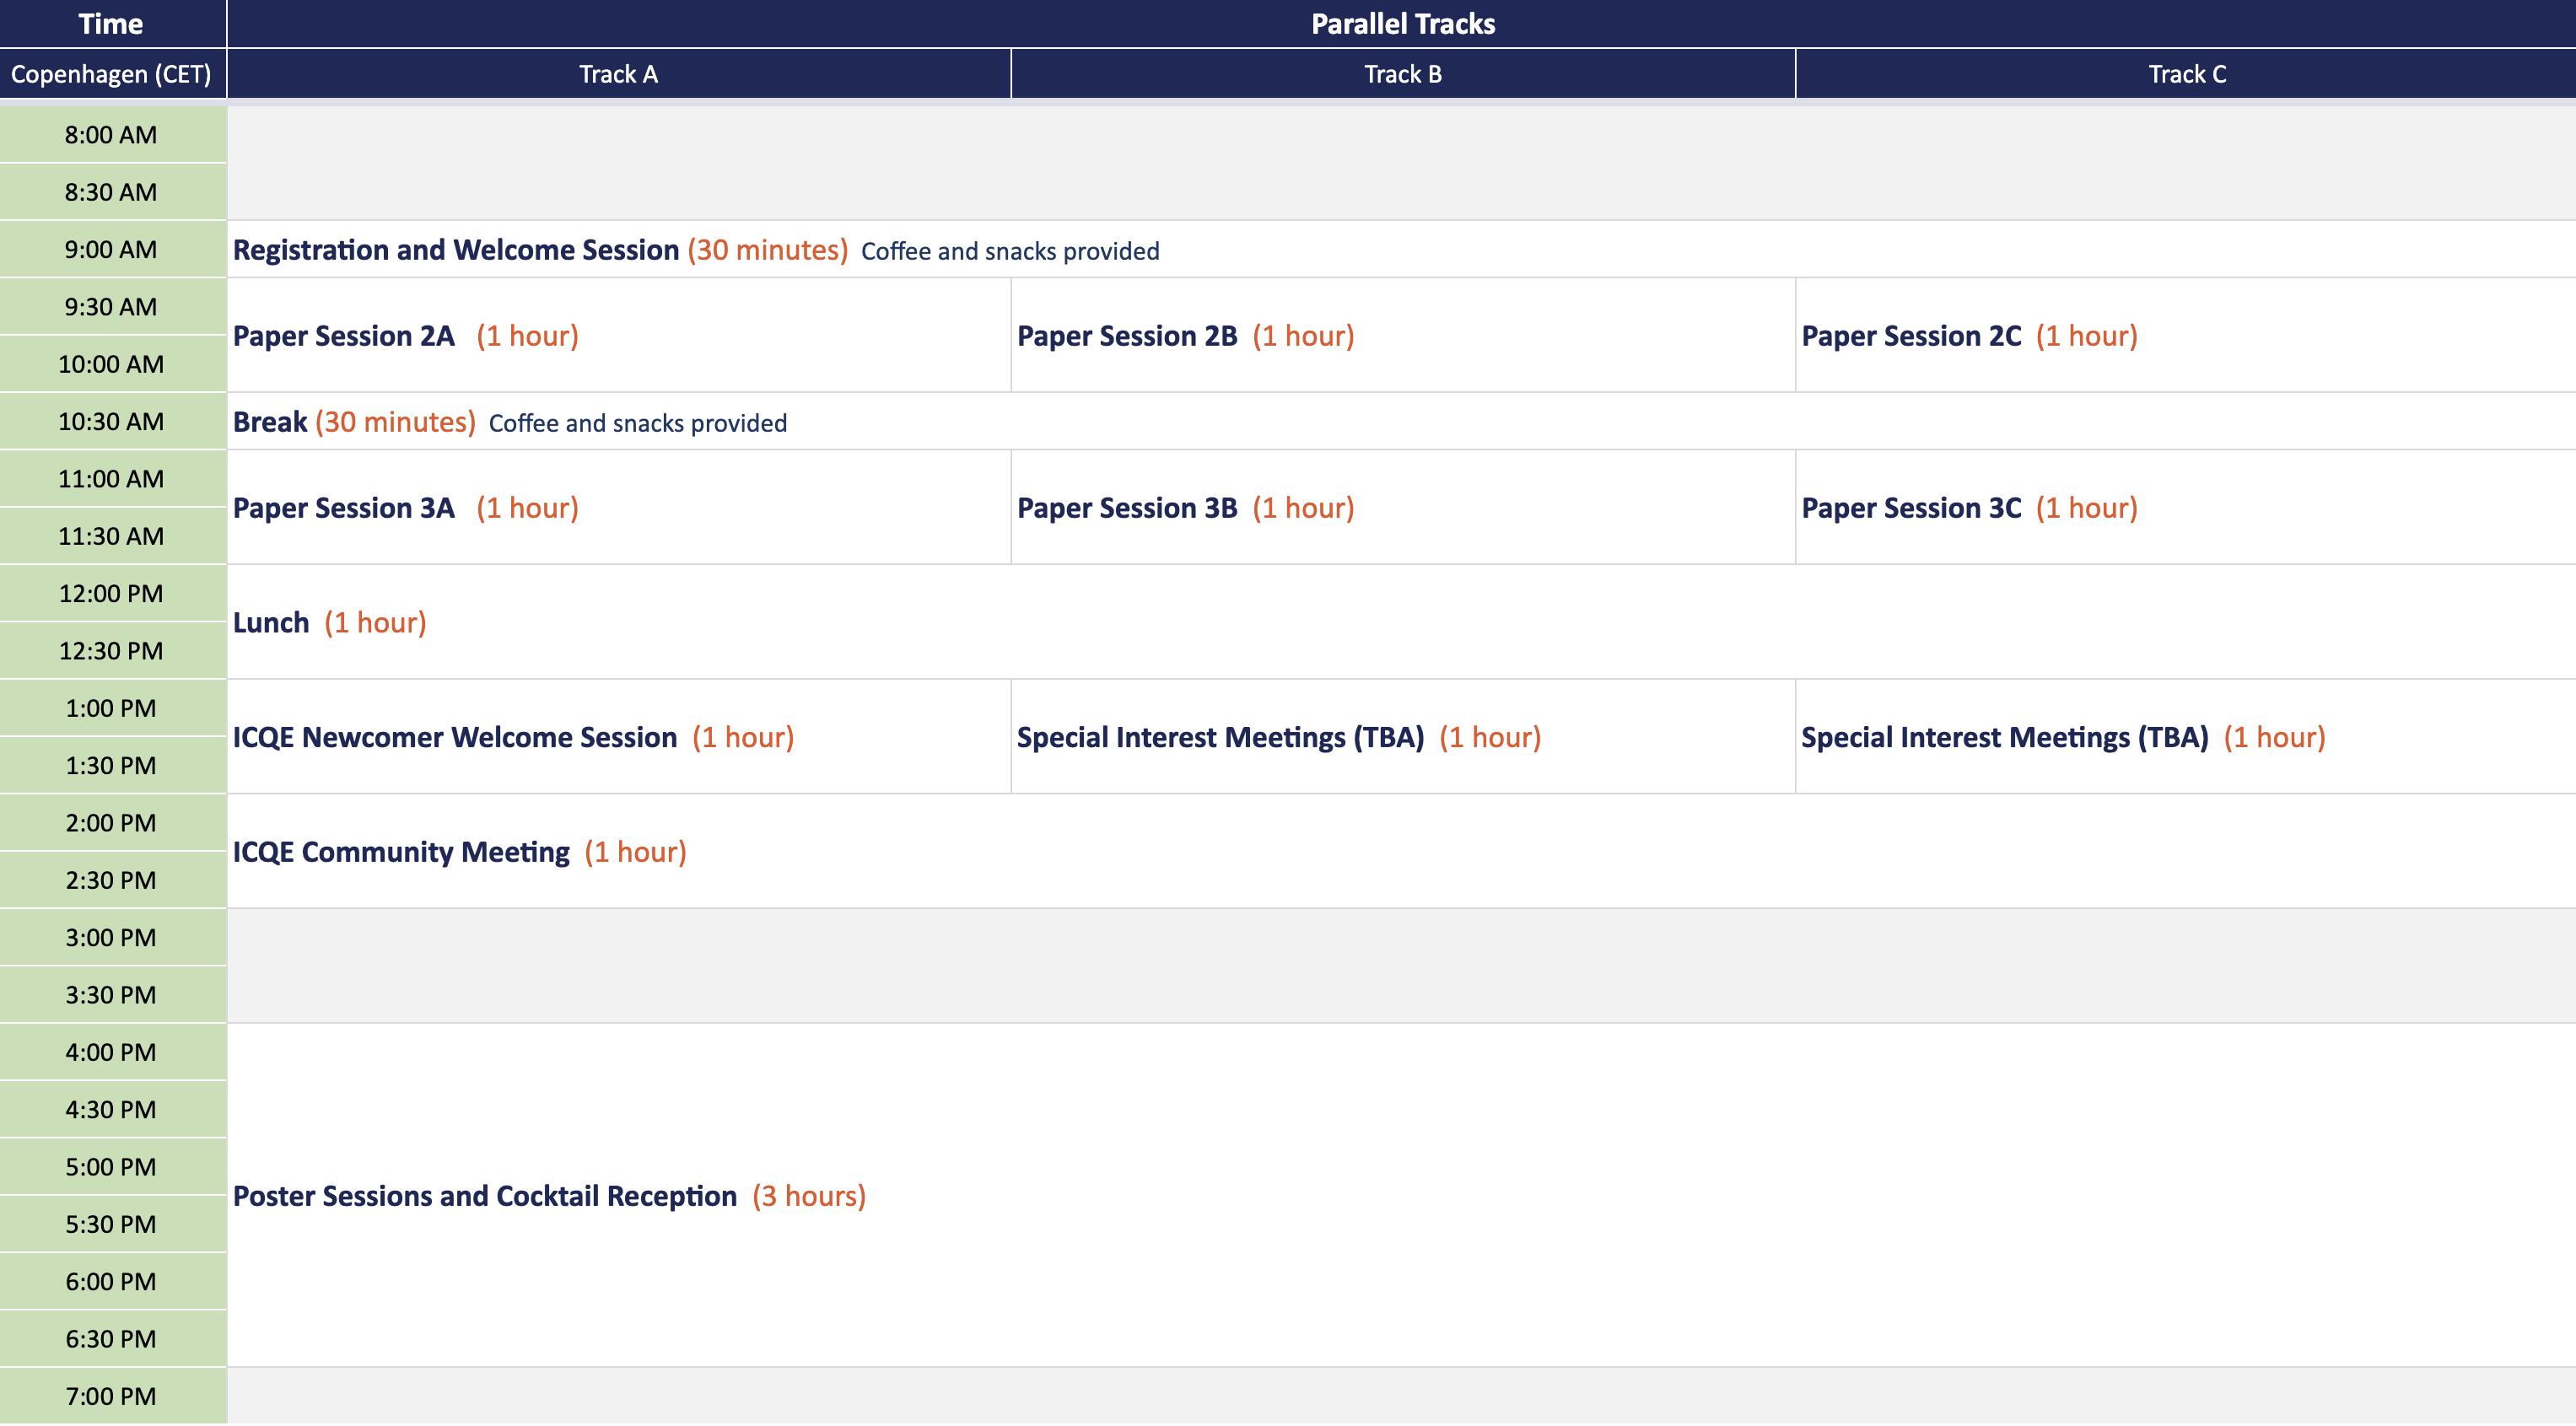Select the Lunch entry
2576x1426 pixels.
[1402, 622]
